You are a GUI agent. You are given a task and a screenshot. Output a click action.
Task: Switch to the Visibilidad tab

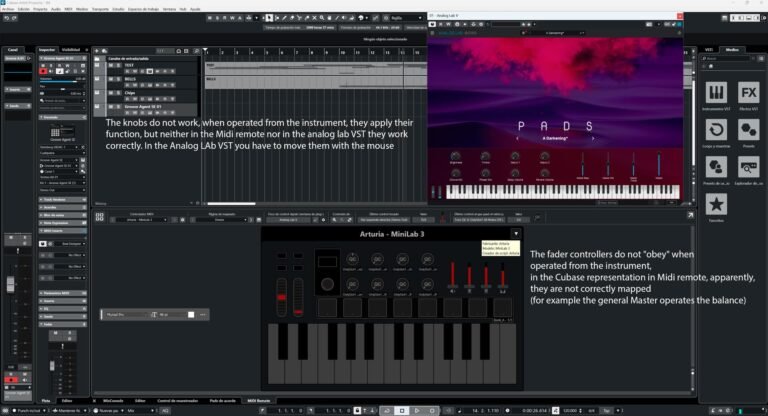[x=71, y=50]
